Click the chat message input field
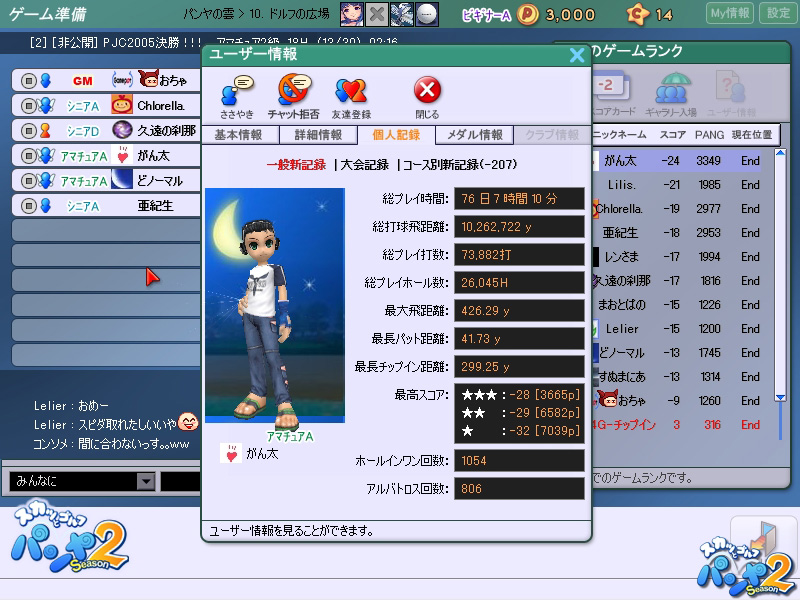800x600 pixels. 181,481
